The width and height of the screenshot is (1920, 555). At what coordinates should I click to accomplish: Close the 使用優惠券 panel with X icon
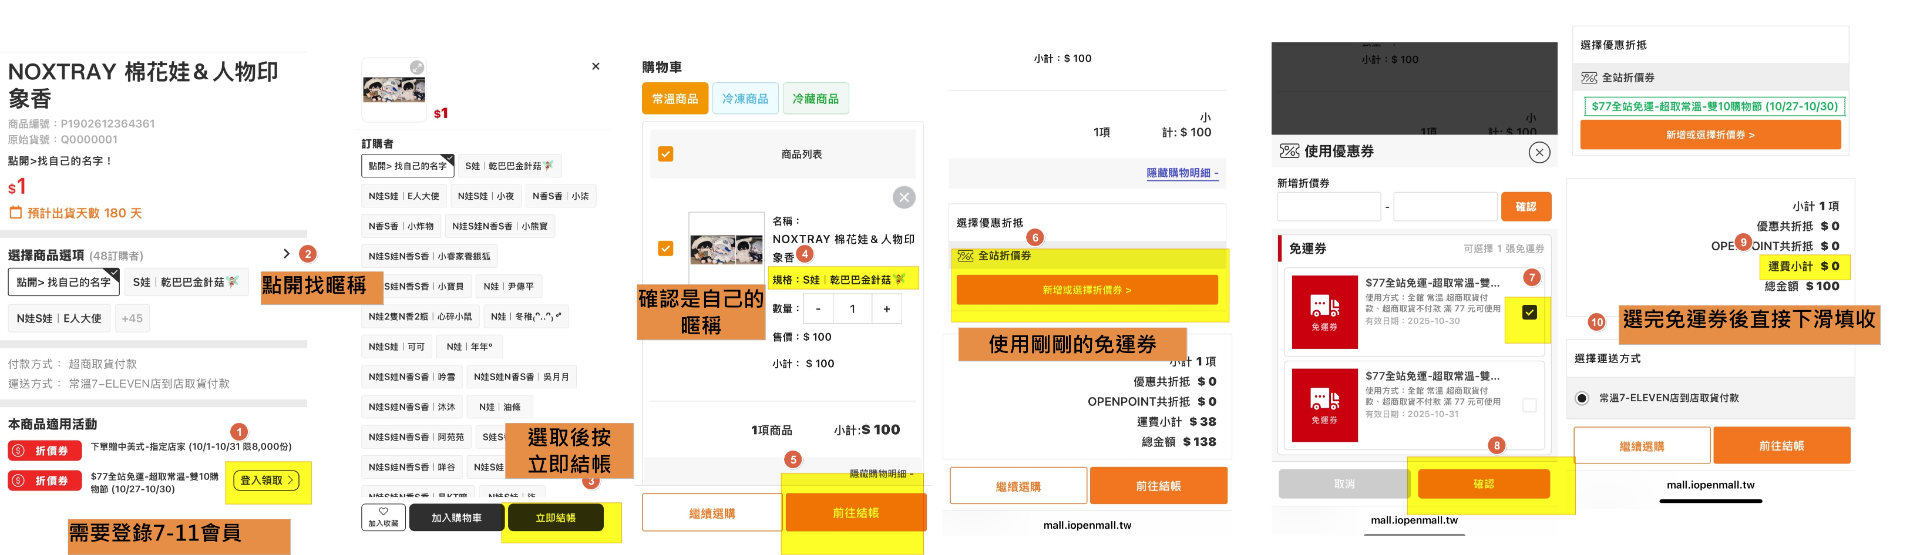1539,152
